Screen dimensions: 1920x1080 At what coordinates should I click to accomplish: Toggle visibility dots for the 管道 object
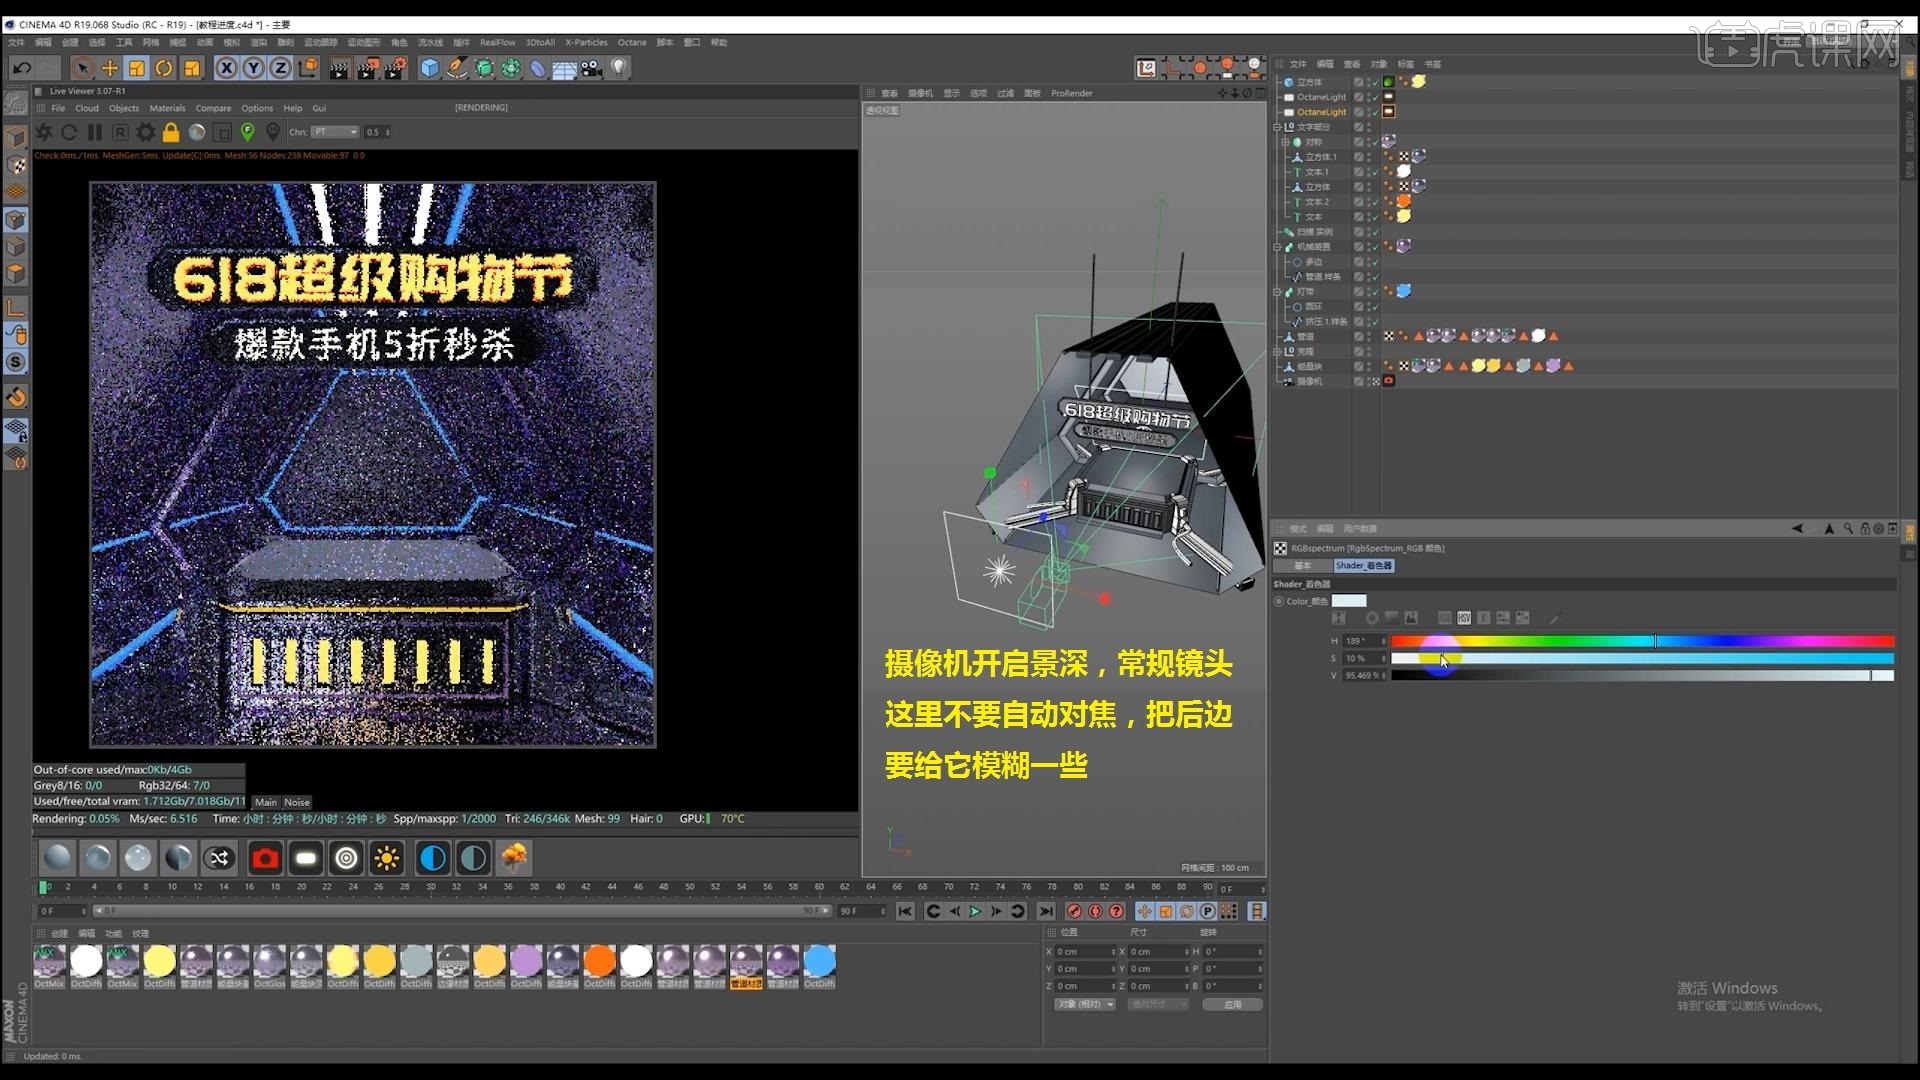click(1369, 337)
